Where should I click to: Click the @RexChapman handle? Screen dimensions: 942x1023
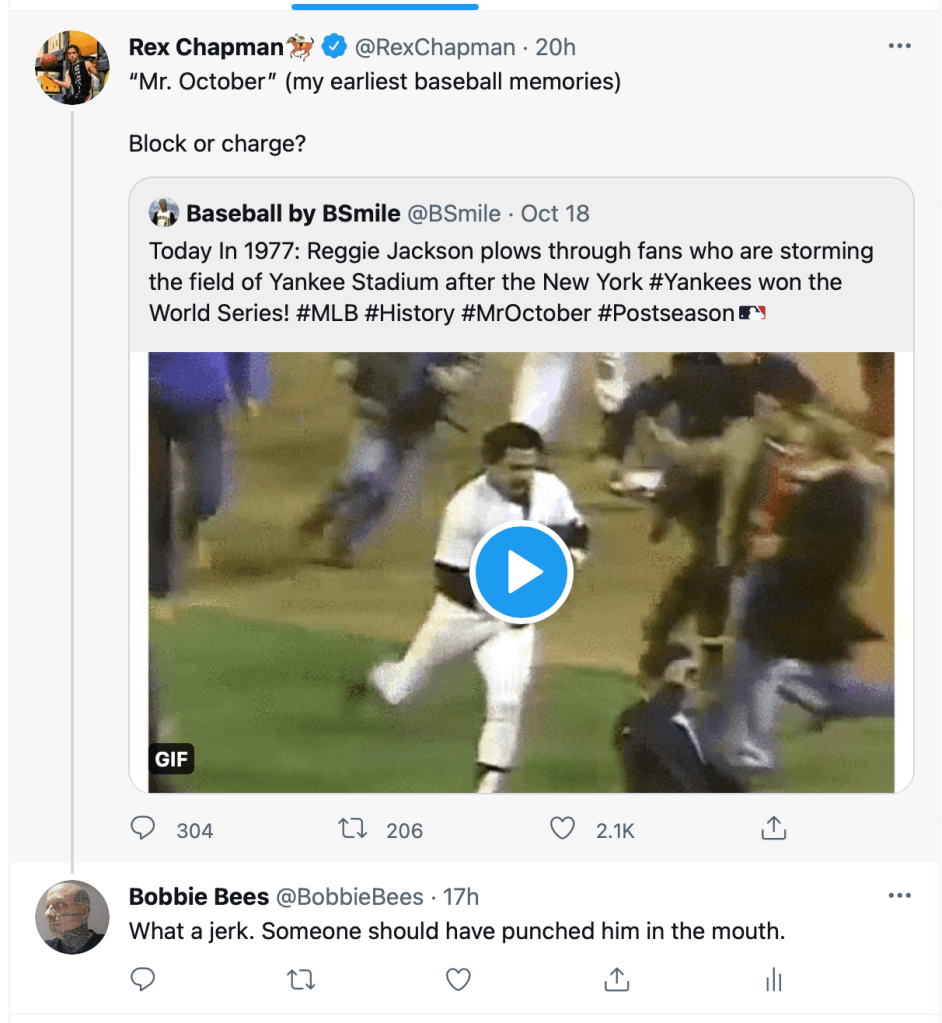[x=435, y=47]
